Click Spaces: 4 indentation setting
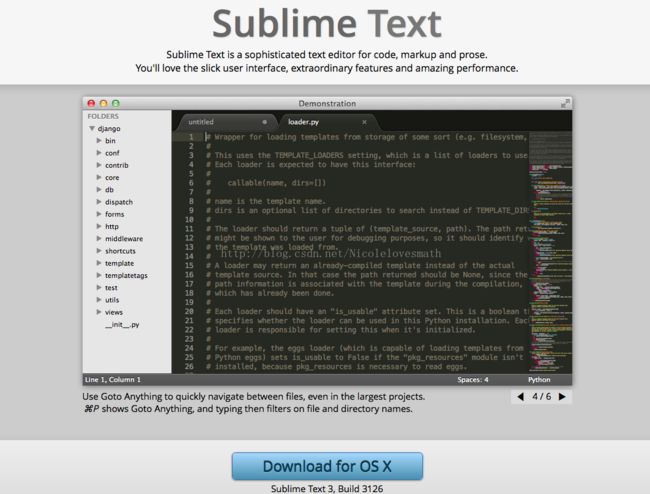Image resolution: width=650 pixels, height=494 pixels. click(x=473, y=380)
